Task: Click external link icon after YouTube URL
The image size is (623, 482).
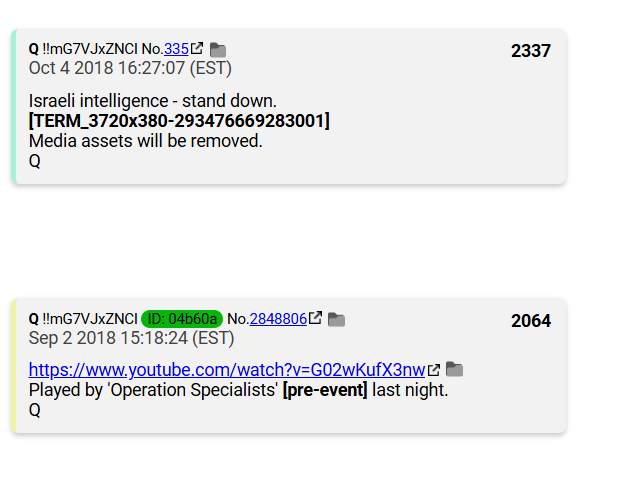Action: 434,370
